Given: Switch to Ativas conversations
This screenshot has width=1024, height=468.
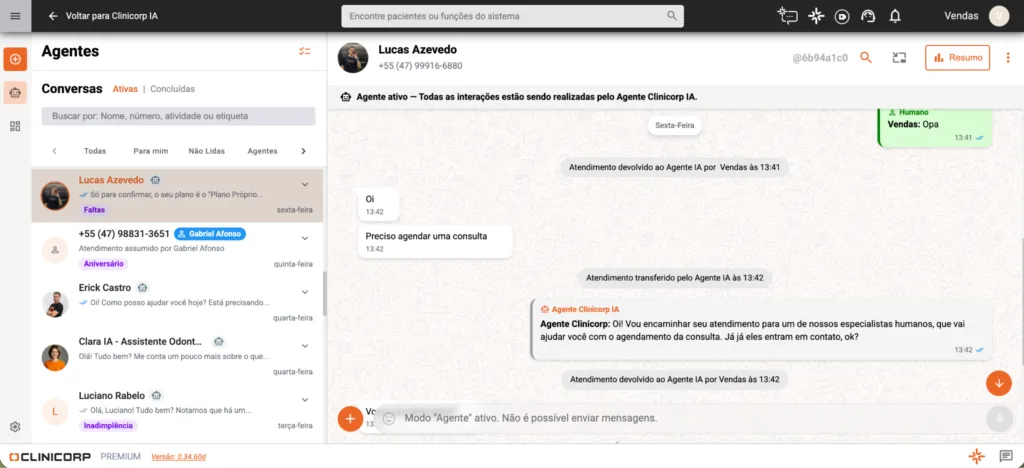Looking at the screenshot, I should pyautogui.click(x=125, y=89).
